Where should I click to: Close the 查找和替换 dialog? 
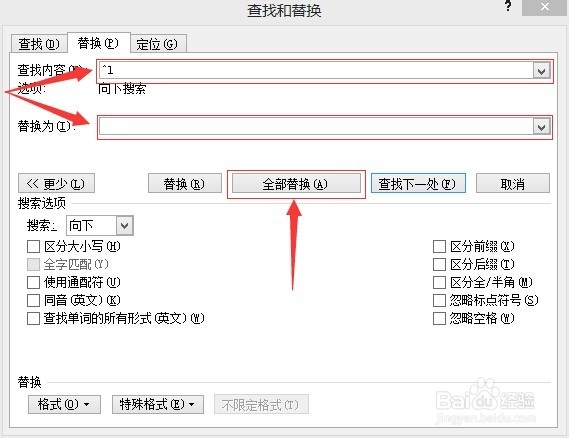(544, 7)
